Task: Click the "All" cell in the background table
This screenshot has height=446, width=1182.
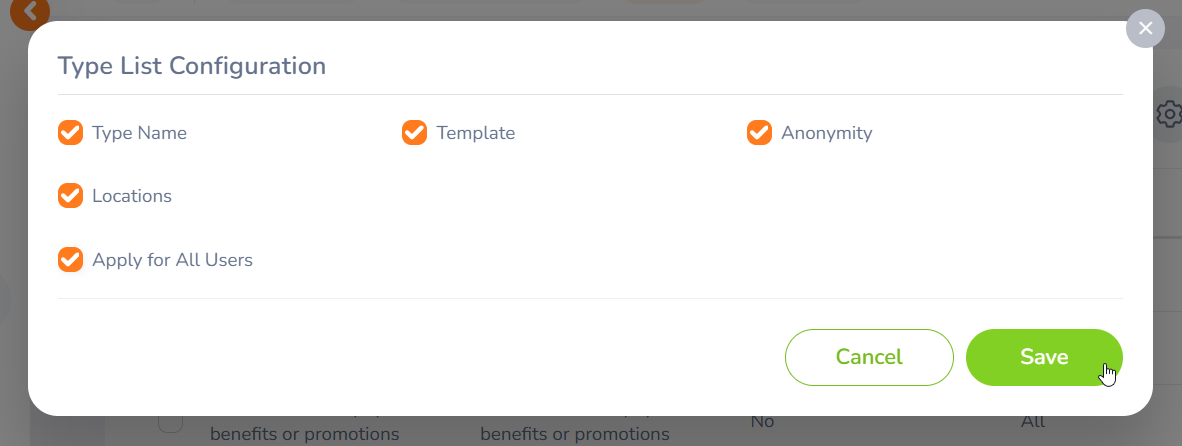Action: click(1033, 422)
